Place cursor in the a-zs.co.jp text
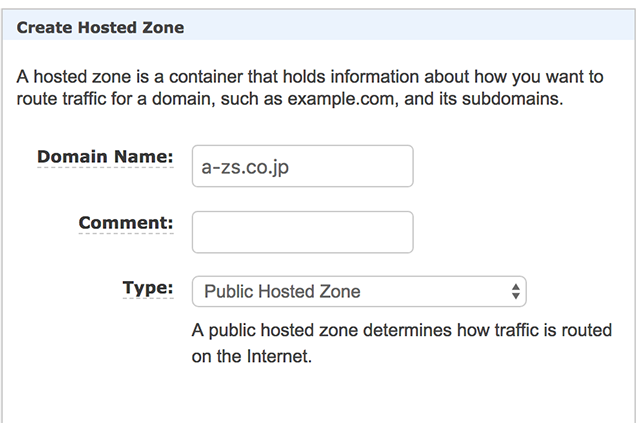Screen dimensions: 640x423 245,167
